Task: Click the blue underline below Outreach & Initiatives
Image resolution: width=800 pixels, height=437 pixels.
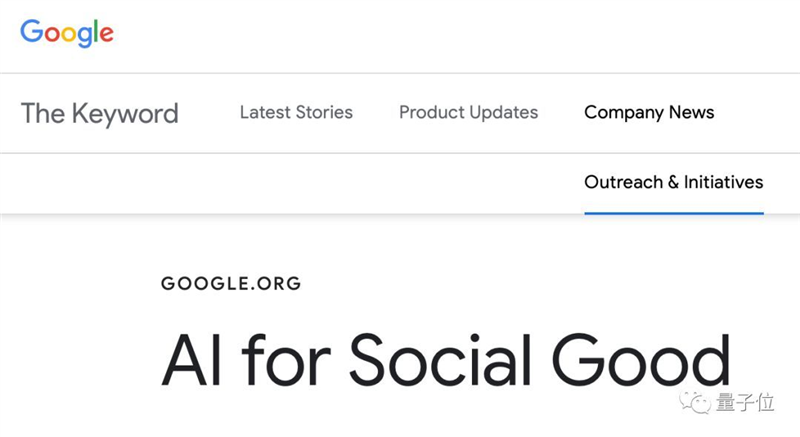Action: (x=673, y=212)
